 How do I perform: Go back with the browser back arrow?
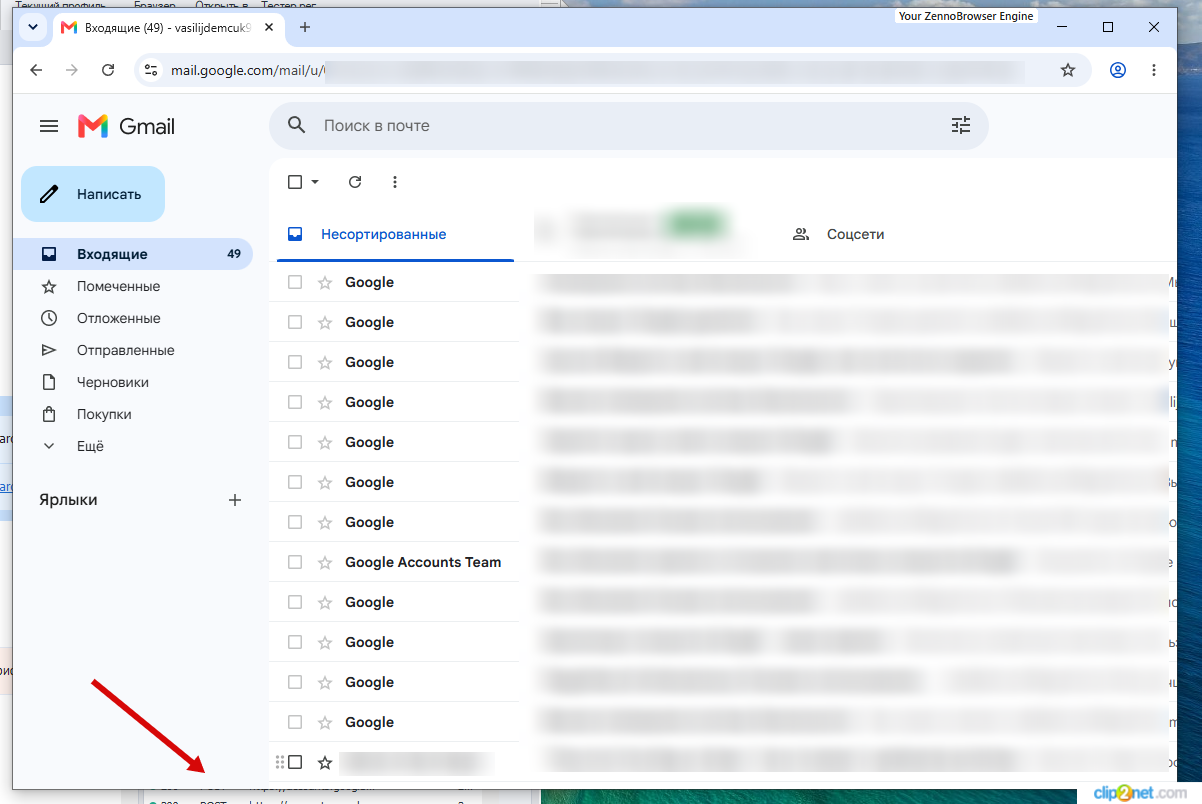(x=36, y=70)
